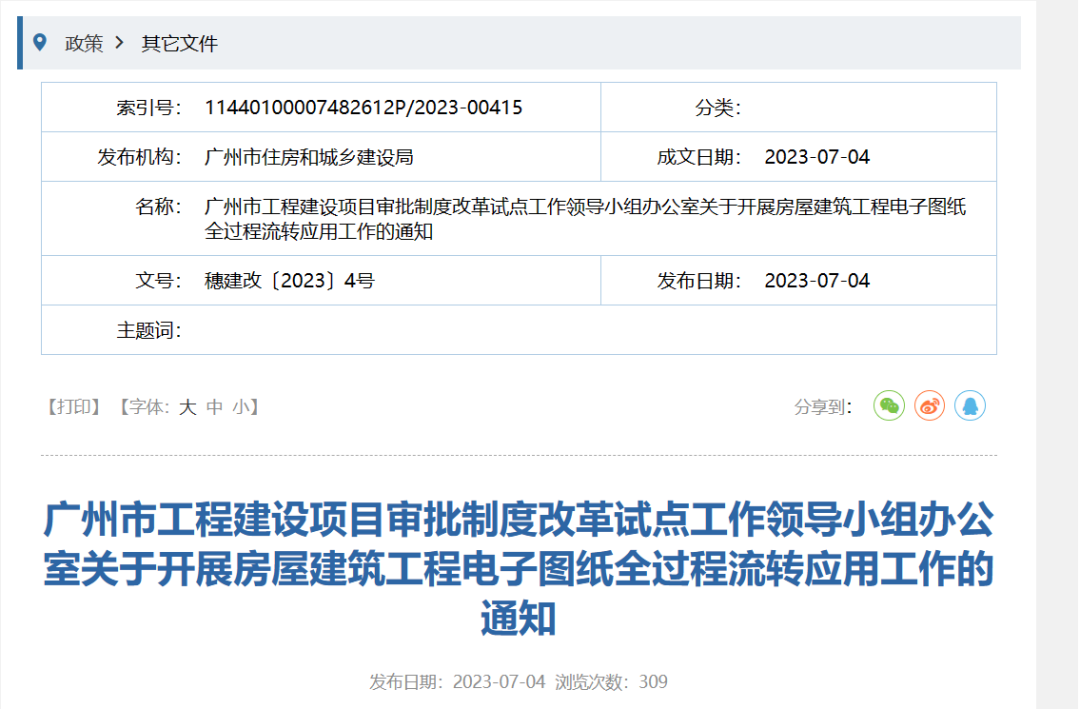Set font size to 大 (large)

tap(187, 407)
